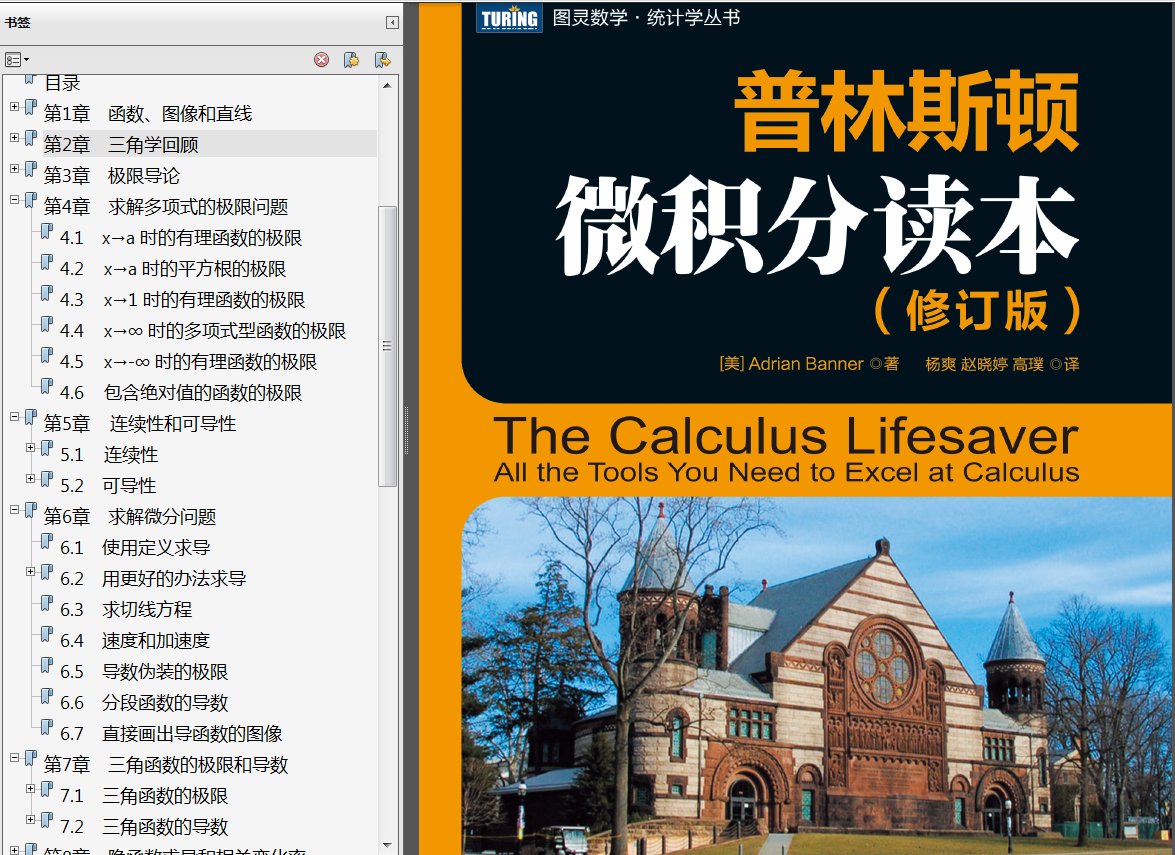Select 4.3 x→1 时的有理函数的极限
The height and width of the screenshot is (855, 1175).
click(182, 300)
